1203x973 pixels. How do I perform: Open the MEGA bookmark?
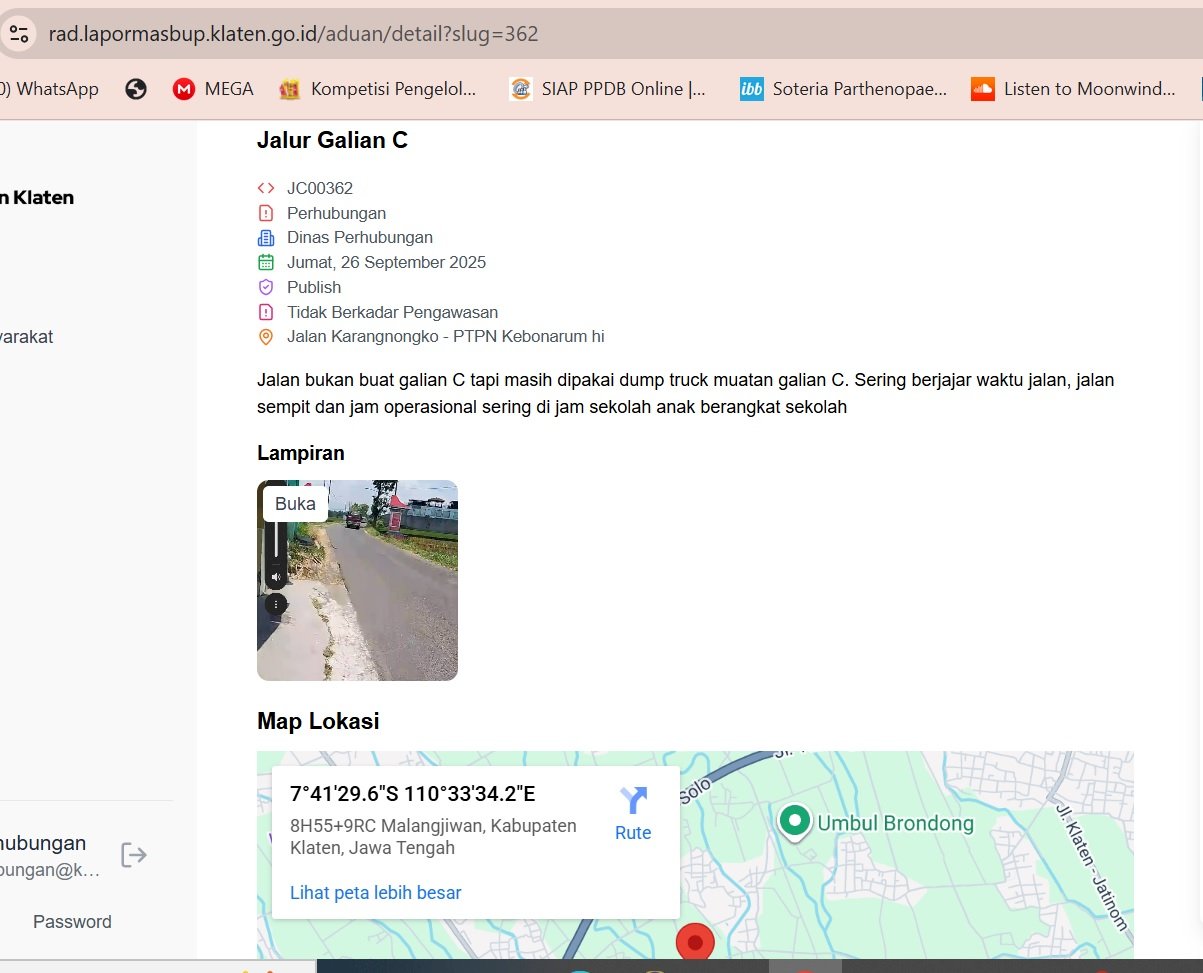213,89
